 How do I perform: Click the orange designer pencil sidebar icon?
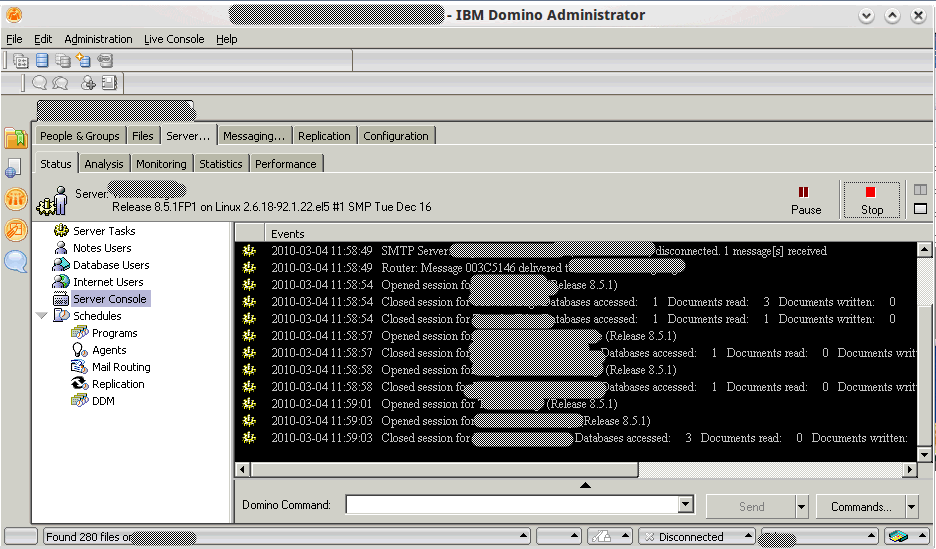(16, 230)
